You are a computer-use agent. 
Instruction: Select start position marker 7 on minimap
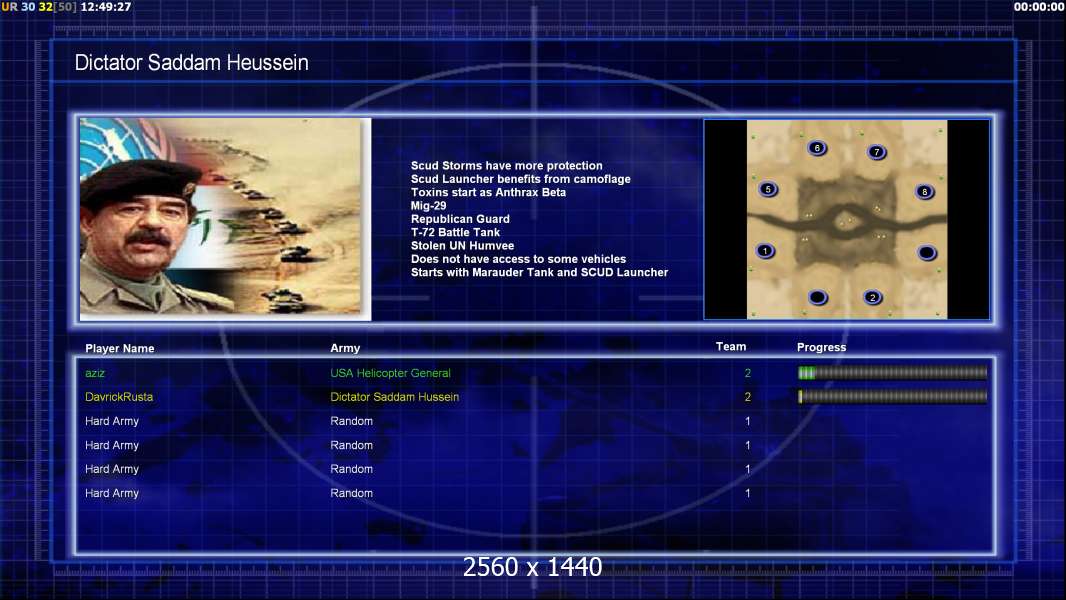click(x=877, y=152)
